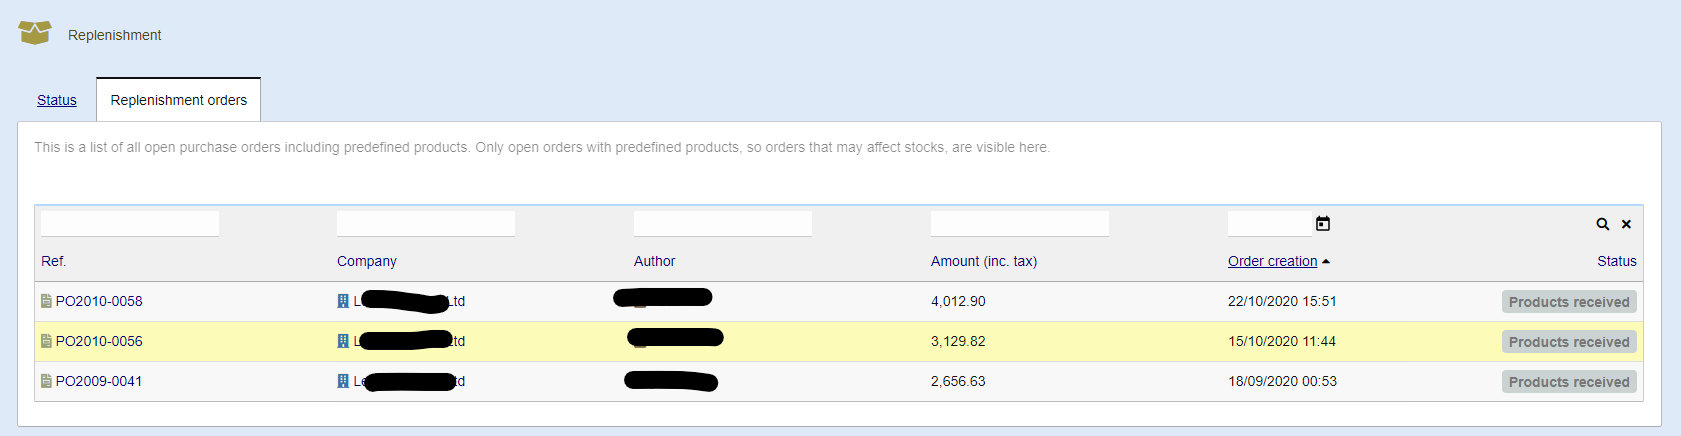Open purchase order PO2009-0041
The image size is (1681, 436).
coord(99,381)
